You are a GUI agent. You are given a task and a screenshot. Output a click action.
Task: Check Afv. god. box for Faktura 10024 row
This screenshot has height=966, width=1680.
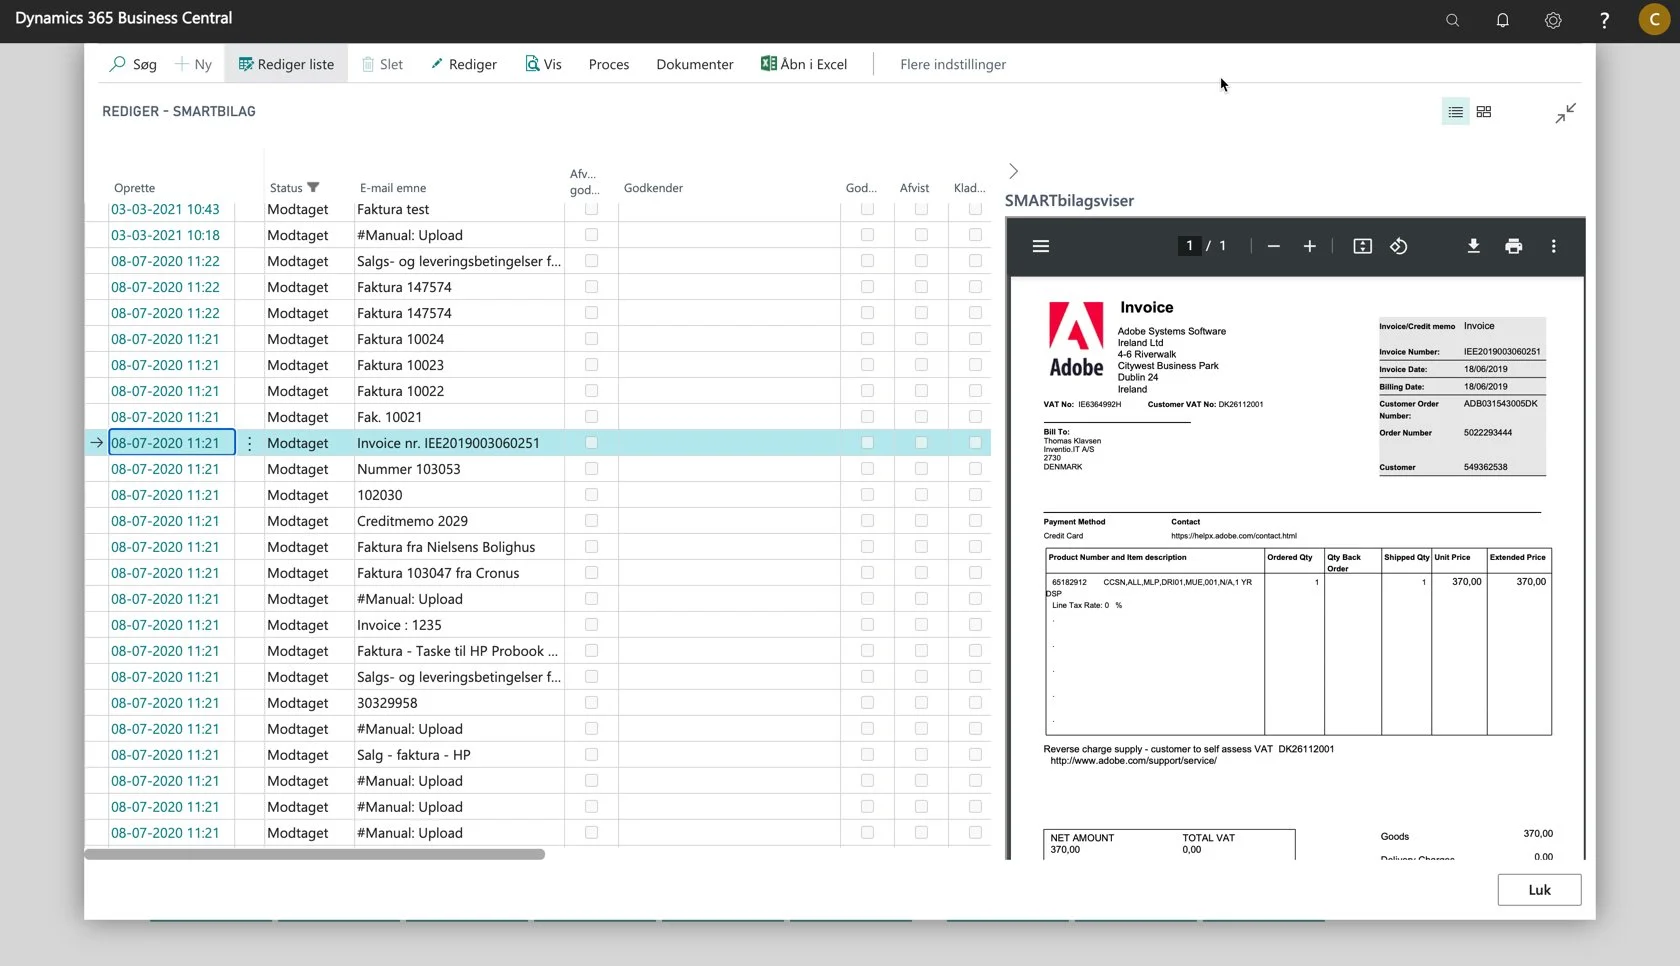[591, 339]
